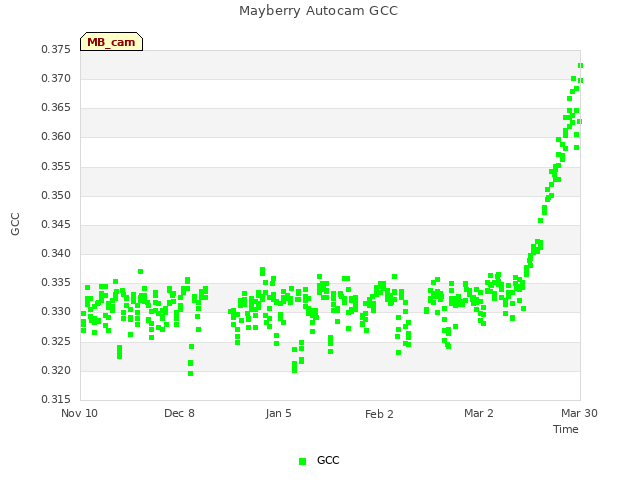Viewport: 640px width, 480px height.
Task: Click the 0.355 y-axis tick label
Action: click(56, 167)
